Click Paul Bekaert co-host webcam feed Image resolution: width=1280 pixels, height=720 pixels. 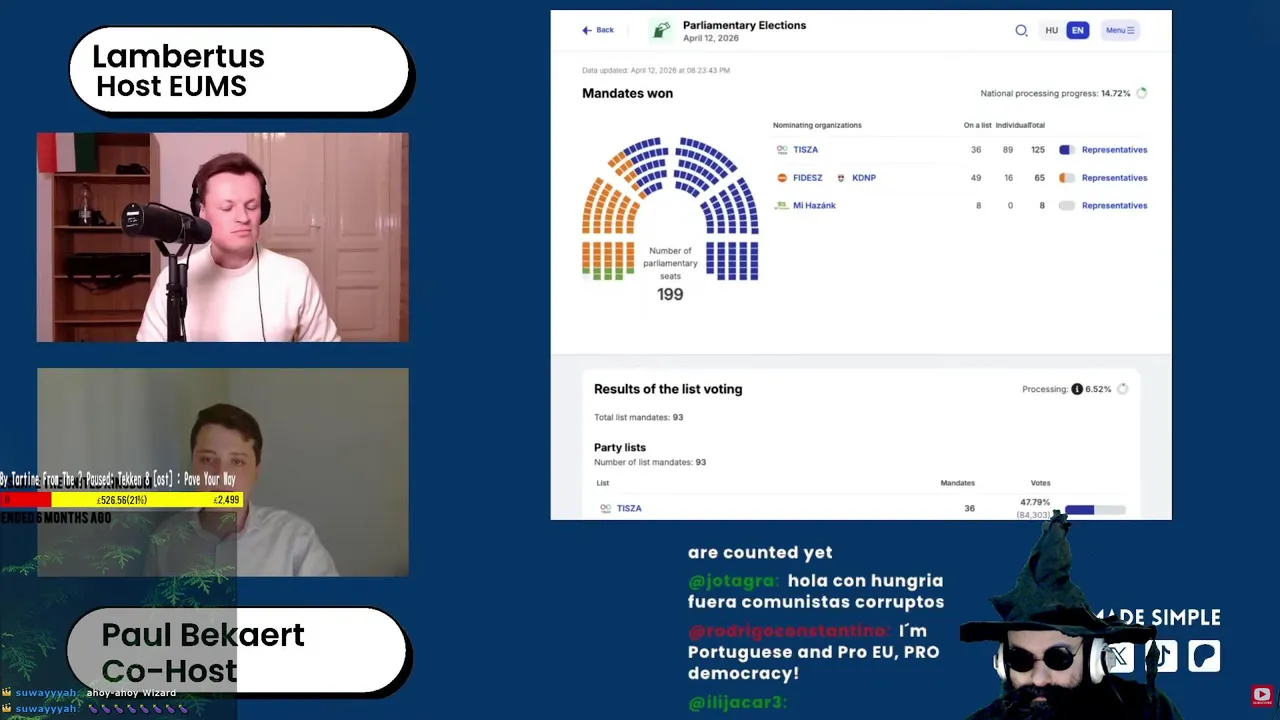click(223, 472)
